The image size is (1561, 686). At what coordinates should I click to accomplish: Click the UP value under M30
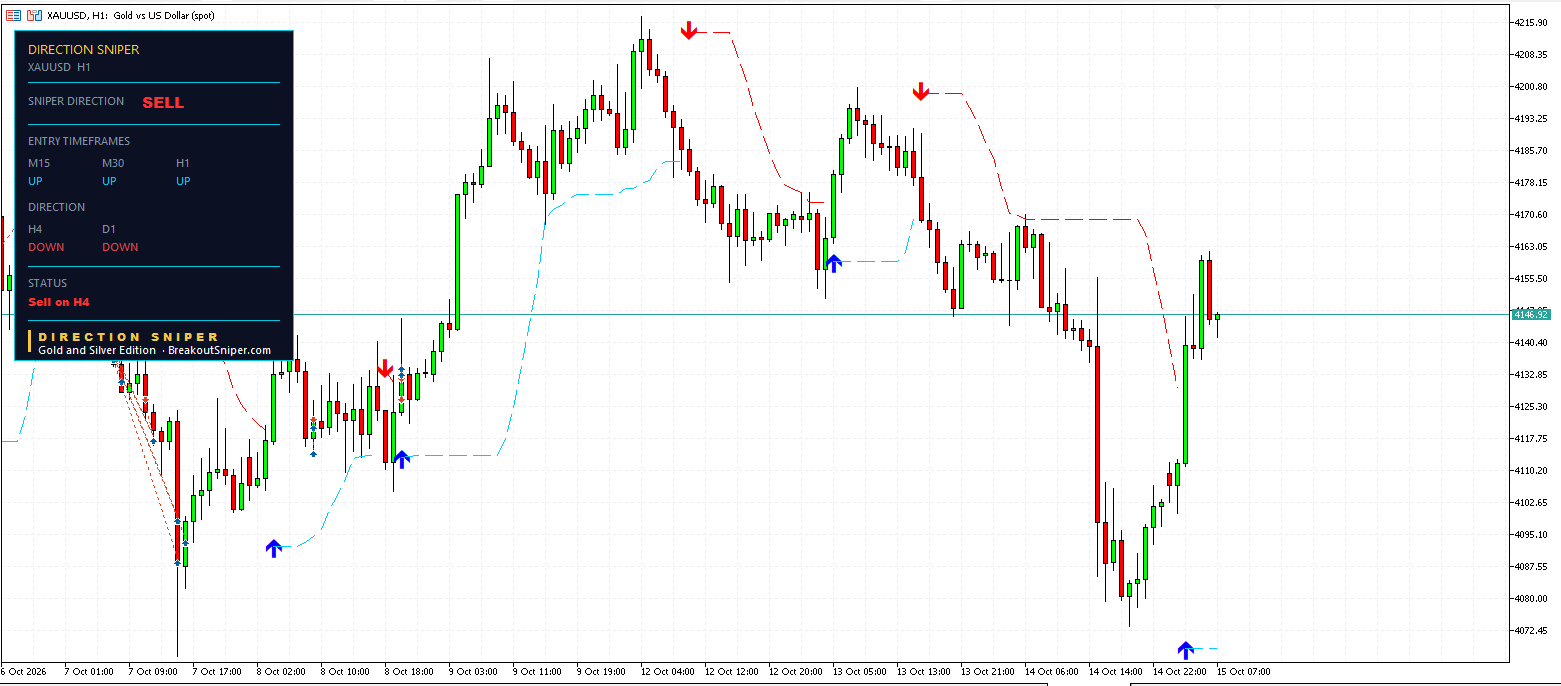110,181
